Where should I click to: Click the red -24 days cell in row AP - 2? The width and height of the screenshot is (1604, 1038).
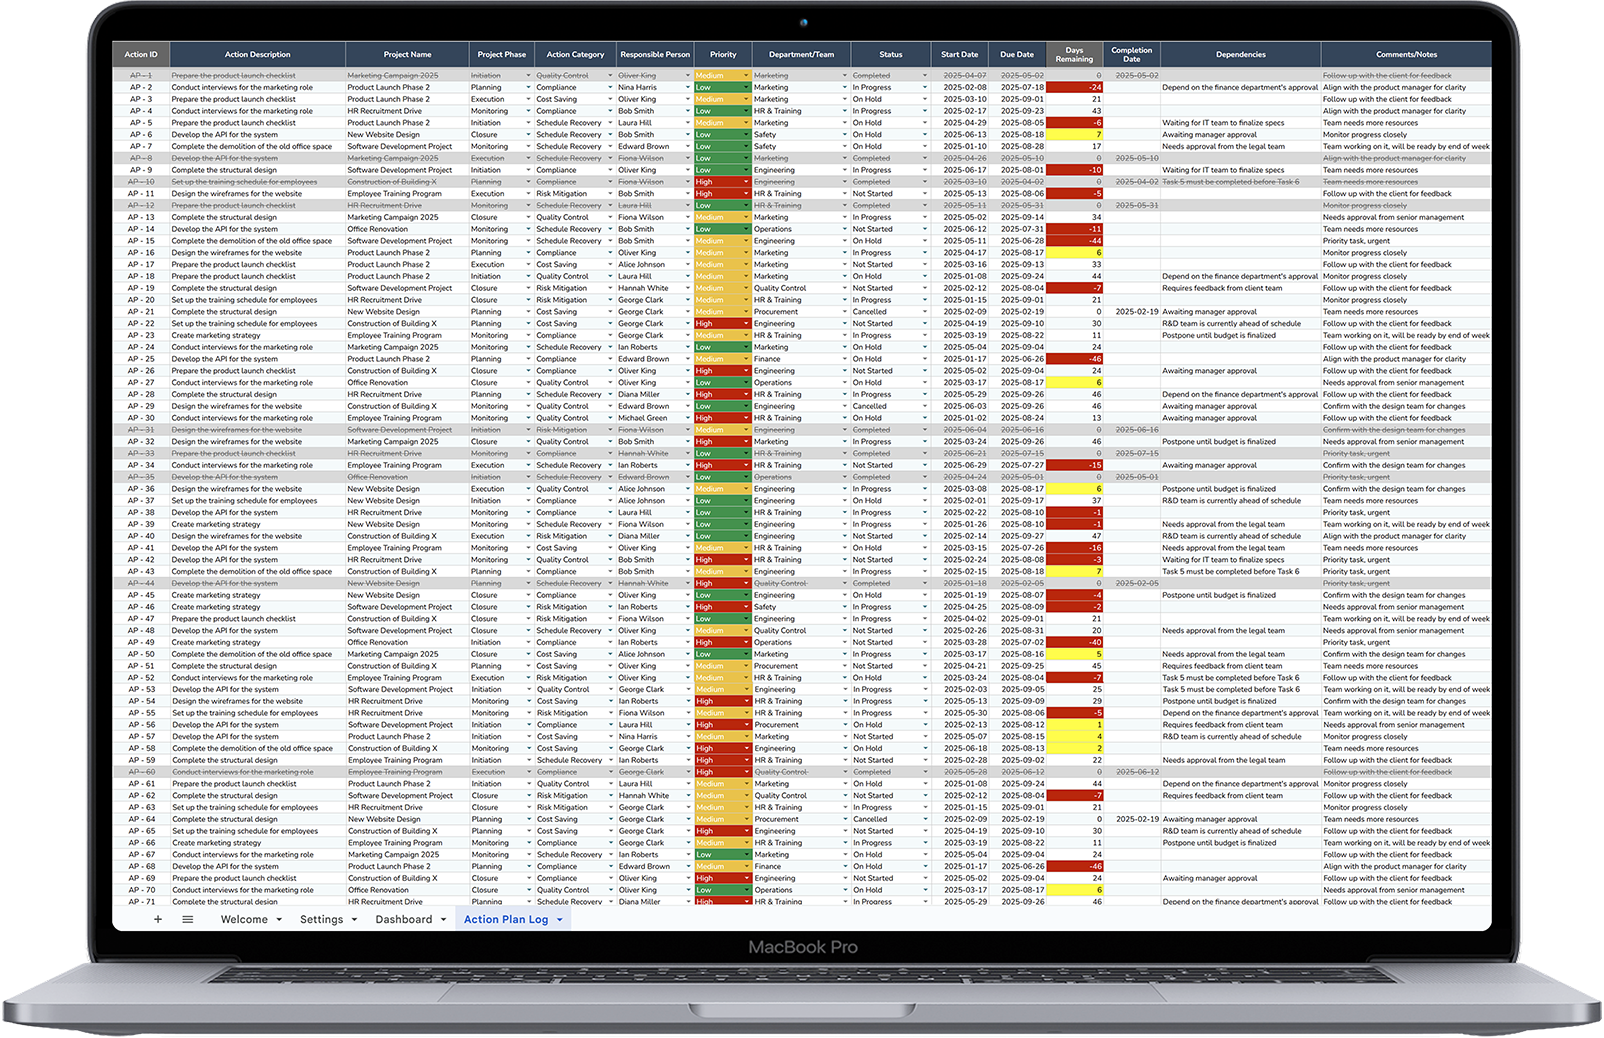[1074, 88]
